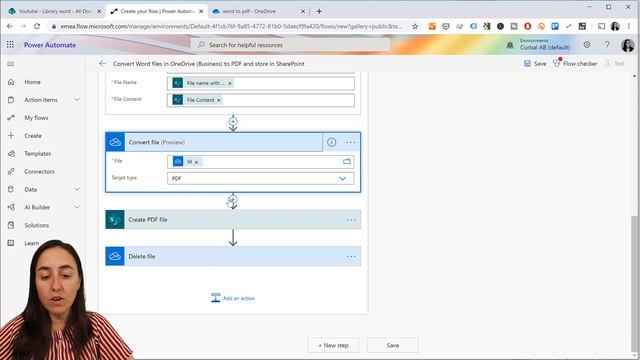Click the bottom Save button
Screen dimensions: 640x360
pos(393,345)
